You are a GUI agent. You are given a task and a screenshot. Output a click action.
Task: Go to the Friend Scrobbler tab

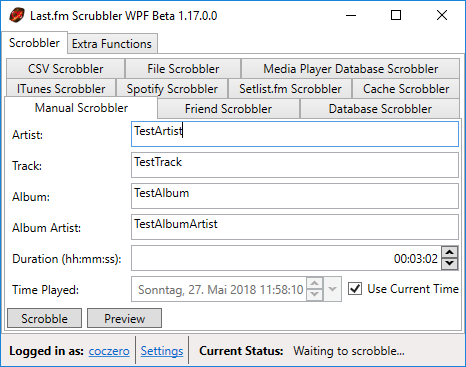point(228,109)
